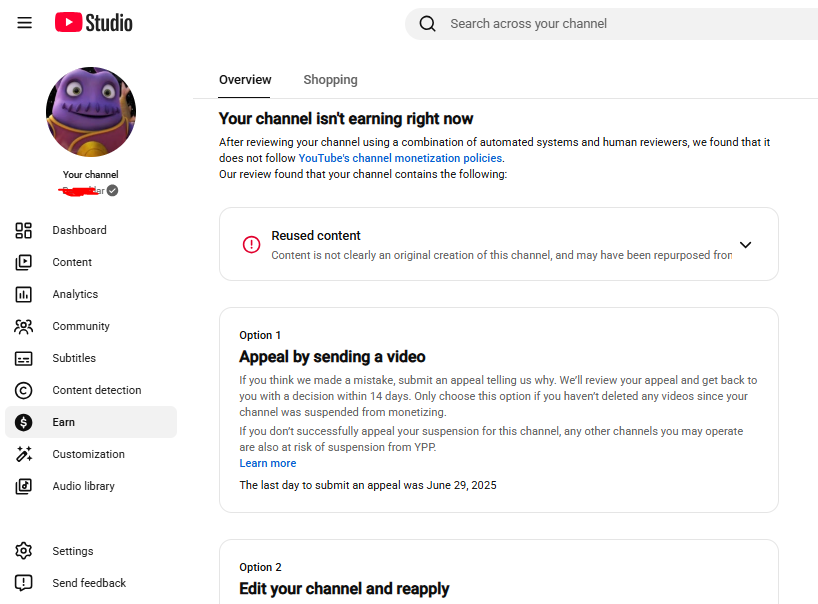Click the search magnifier icon

pyautogui.click(x=427, y=23)
